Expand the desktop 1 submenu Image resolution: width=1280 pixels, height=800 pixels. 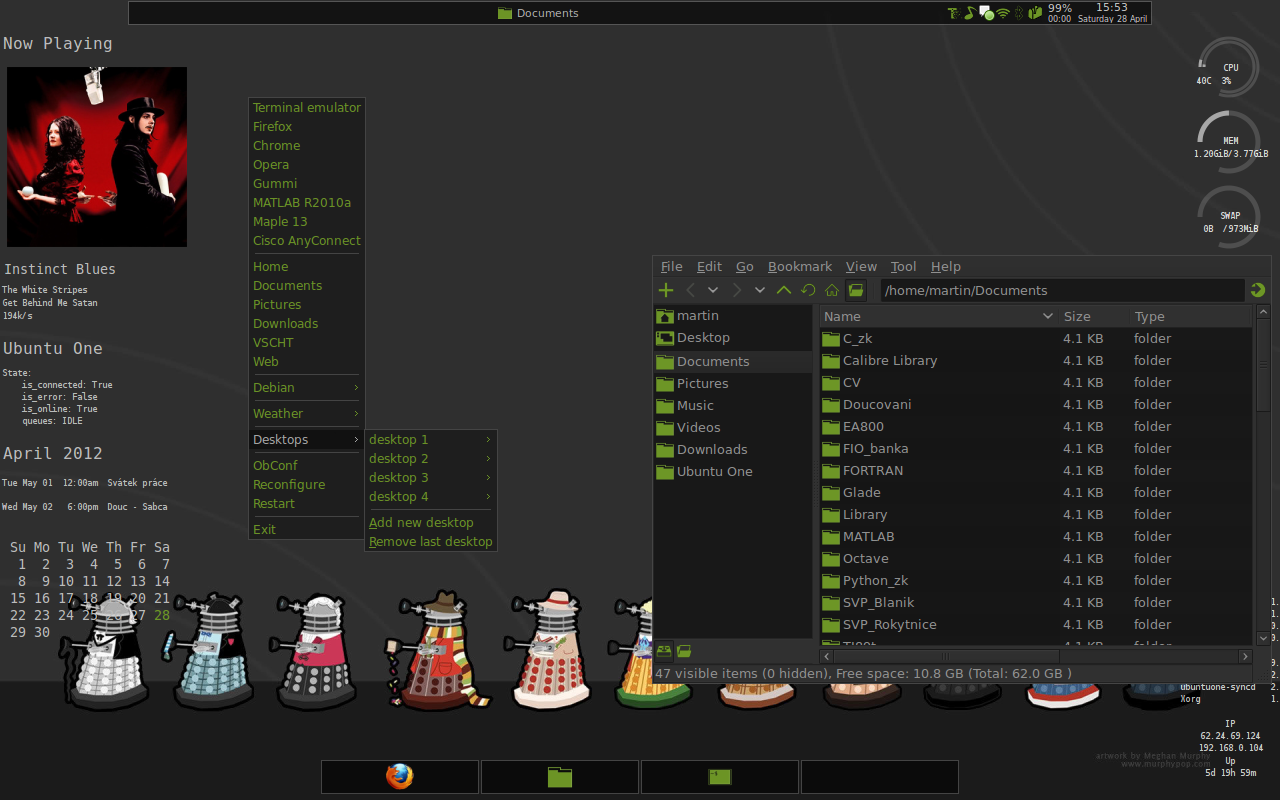coord(431,439)
